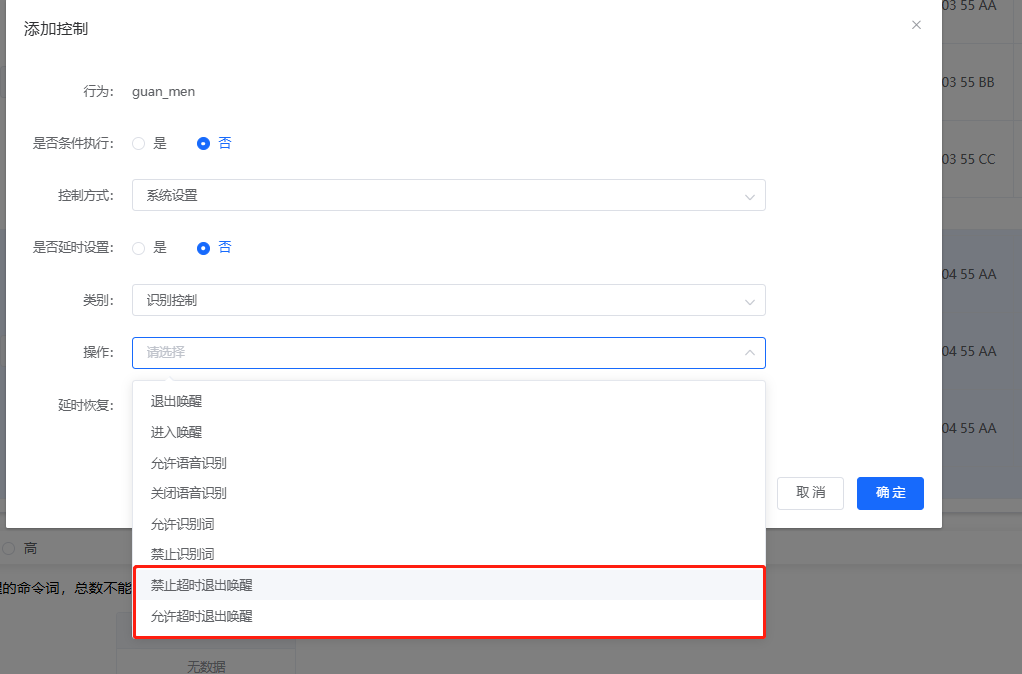Select 是 for 是否延时设置
1022x674 pixels.
[139, 248]
